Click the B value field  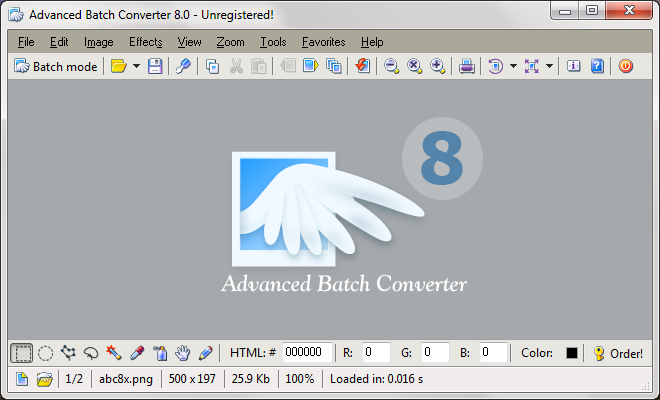[493, 352]
